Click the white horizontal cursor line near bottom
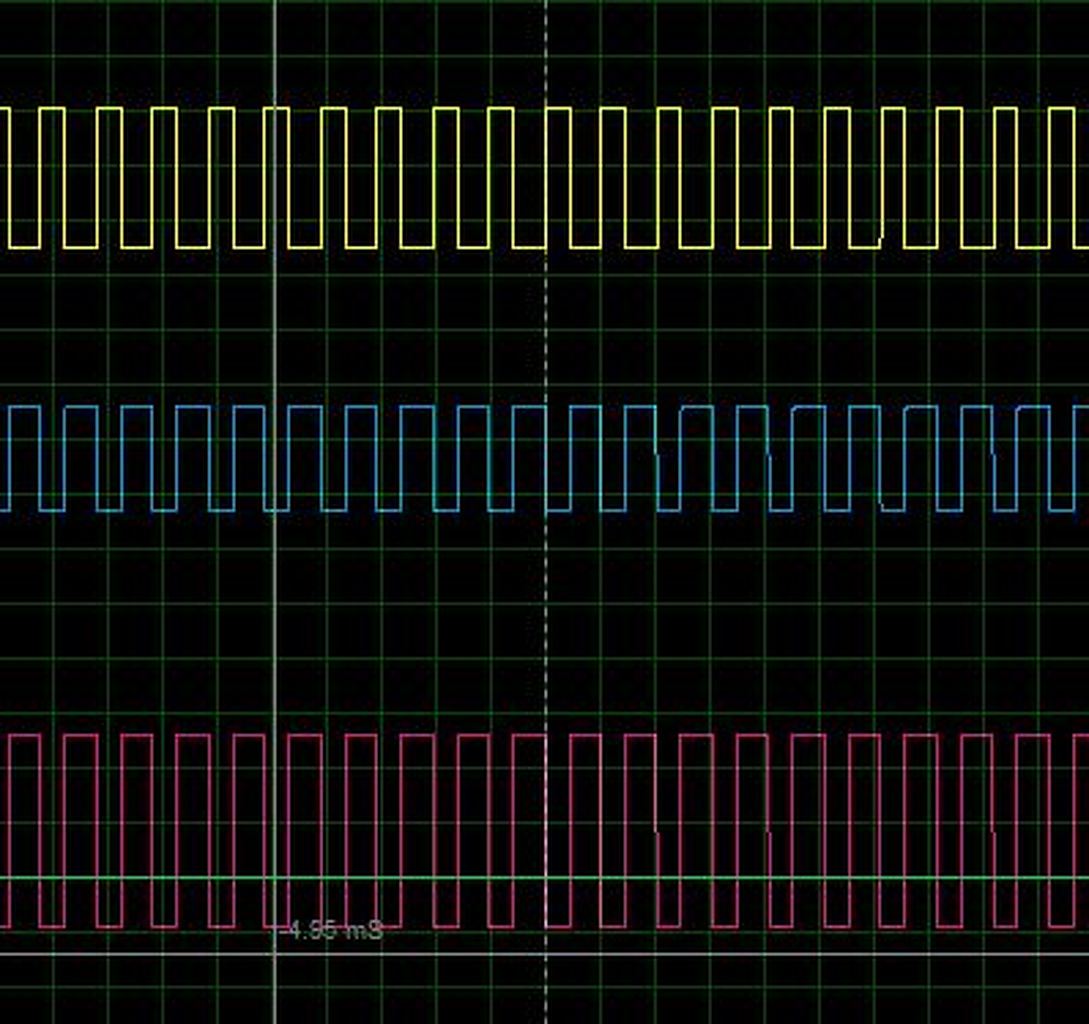Screen dimensions: 1089x1024 click(544, 954)
